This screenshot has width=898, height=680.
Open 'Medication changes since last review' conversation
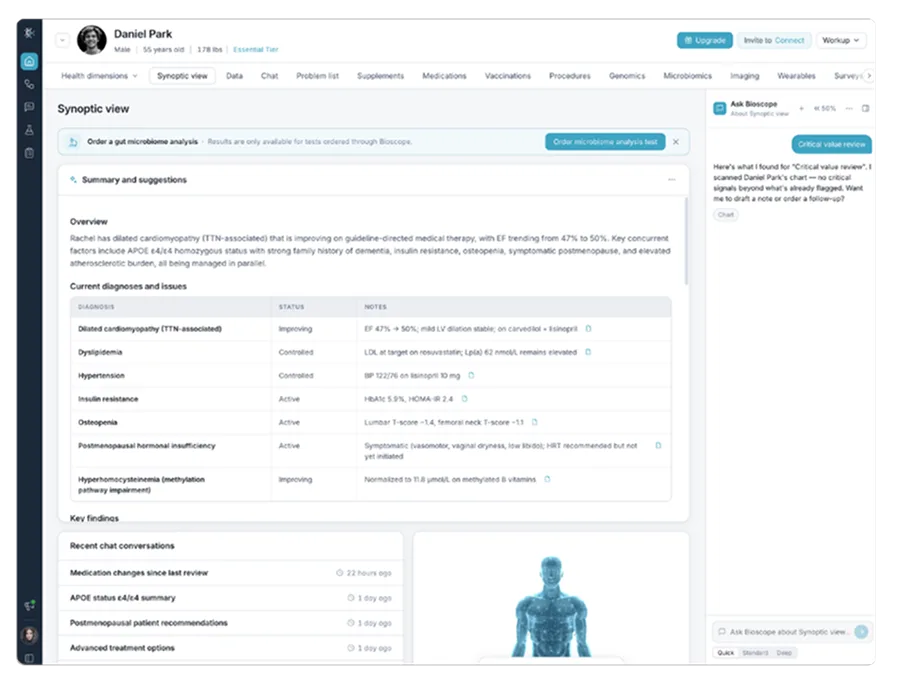[x=230, y=573]
